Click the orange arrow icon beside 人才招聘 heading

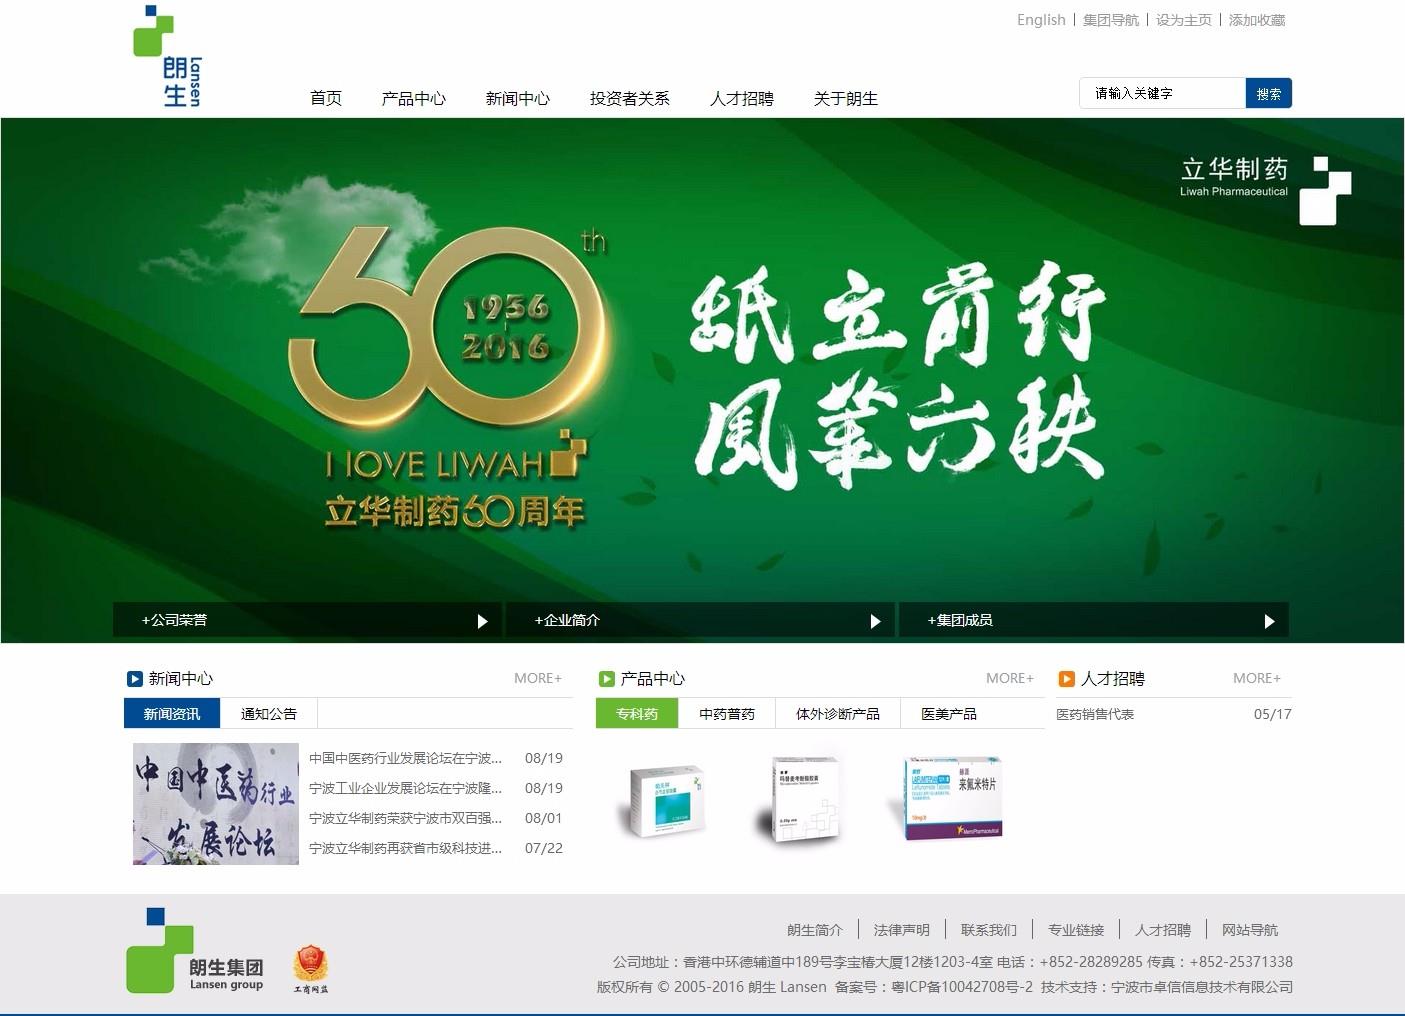[x=1066, y=679]
